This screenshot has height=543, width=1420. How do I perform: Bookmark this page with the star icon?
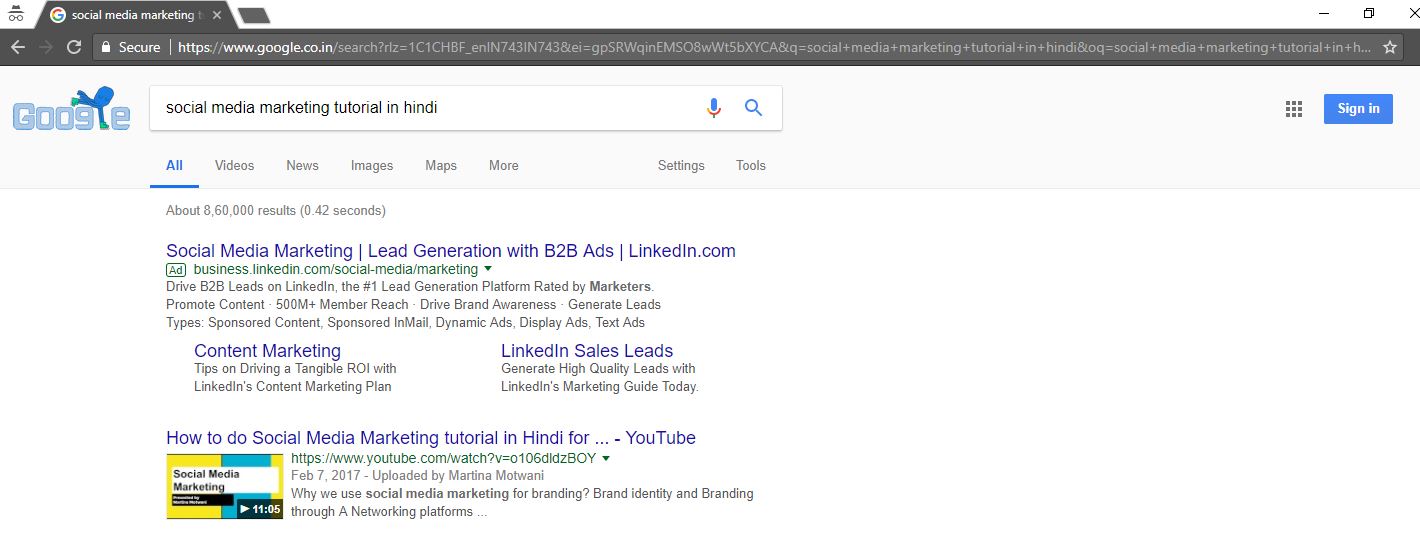pyautogui.click(x=1389, y=47)
